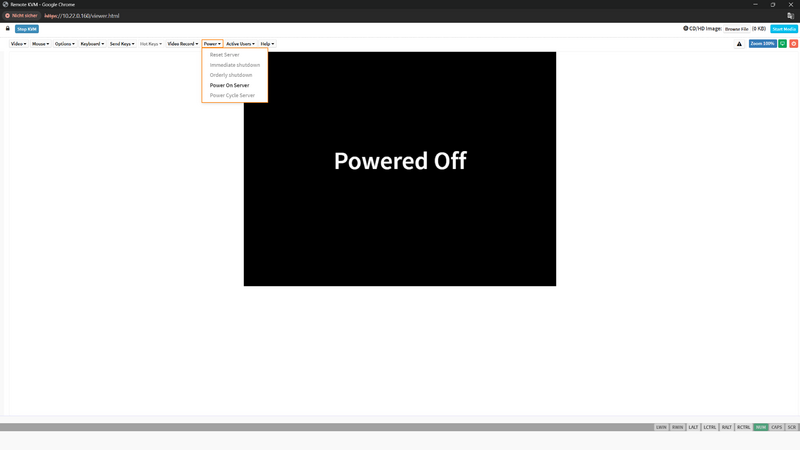Click the browser address bar URL
This screenshot has width=800, height=450.
[x=82, y=16]
